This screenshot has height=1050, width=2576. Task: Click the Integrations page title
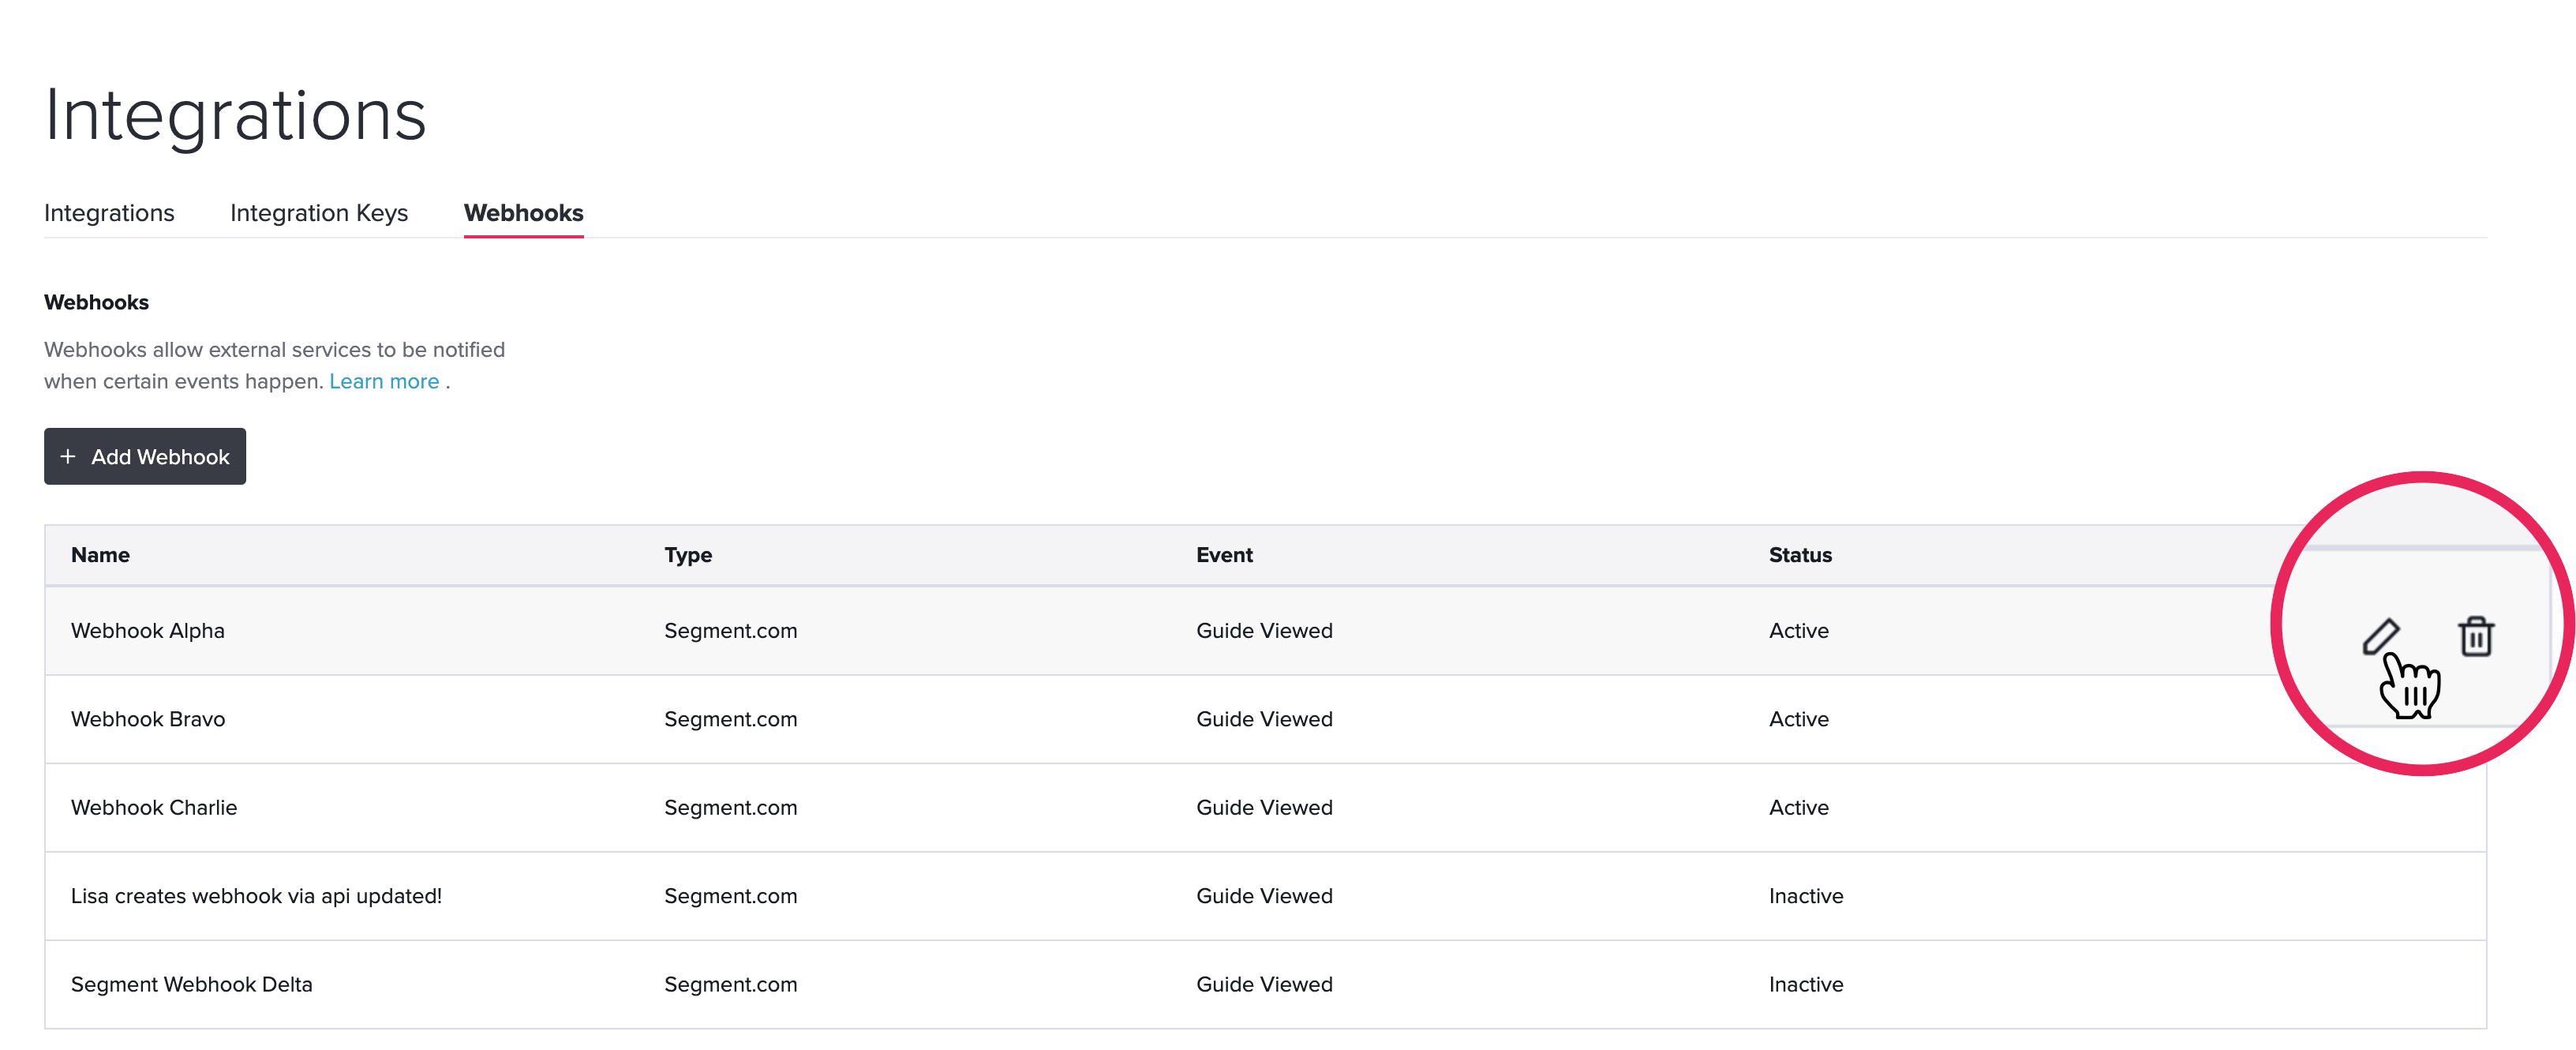(x=235, y=115)
